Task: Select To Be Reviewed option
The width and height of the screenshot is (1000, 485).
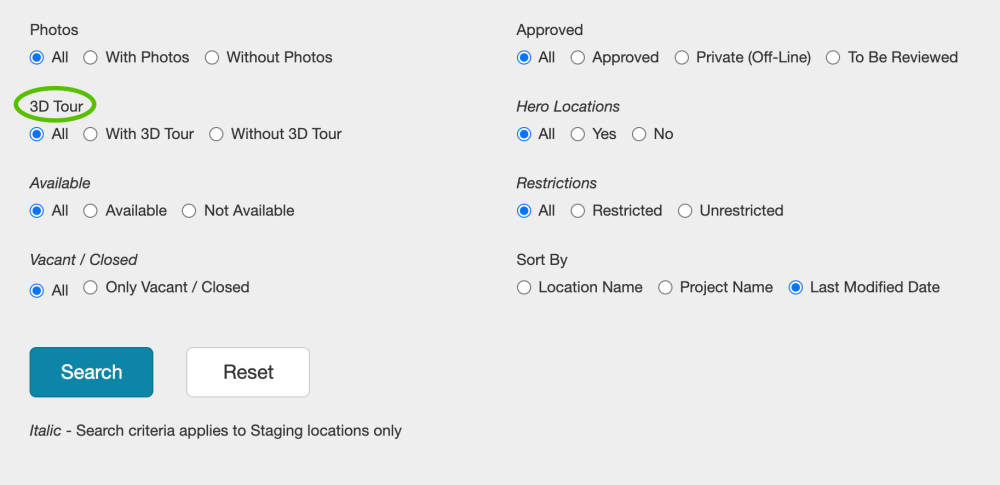Action: [833, 58]
